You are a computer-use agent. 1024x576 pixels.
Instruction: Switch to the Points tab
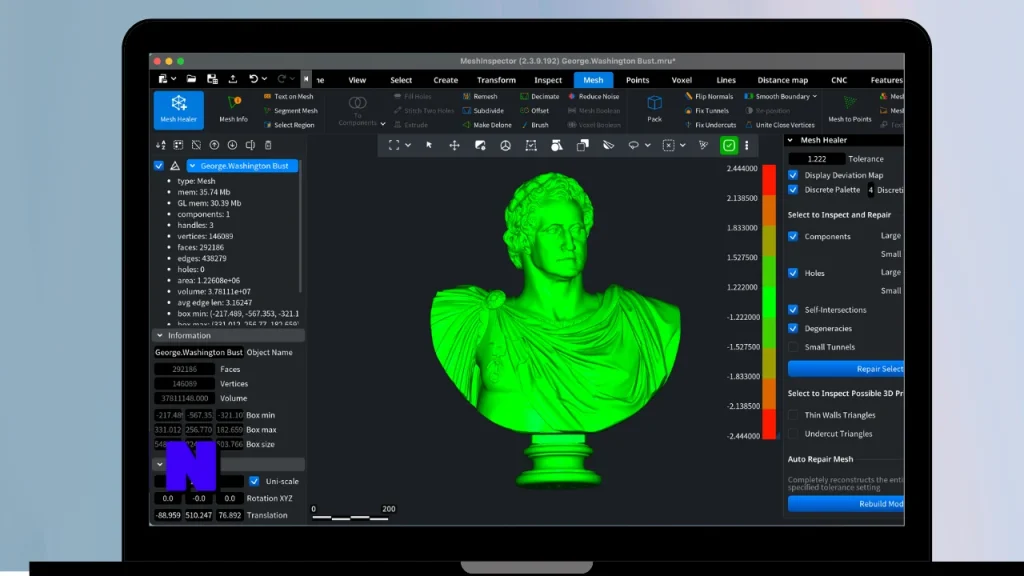tap(637, 80)
